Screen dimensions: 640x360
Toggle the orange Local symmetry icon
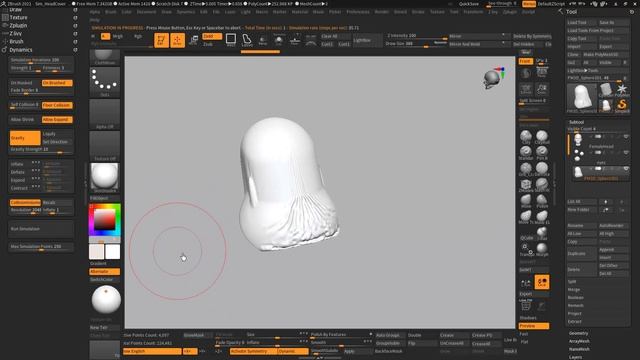coord(542,282)
